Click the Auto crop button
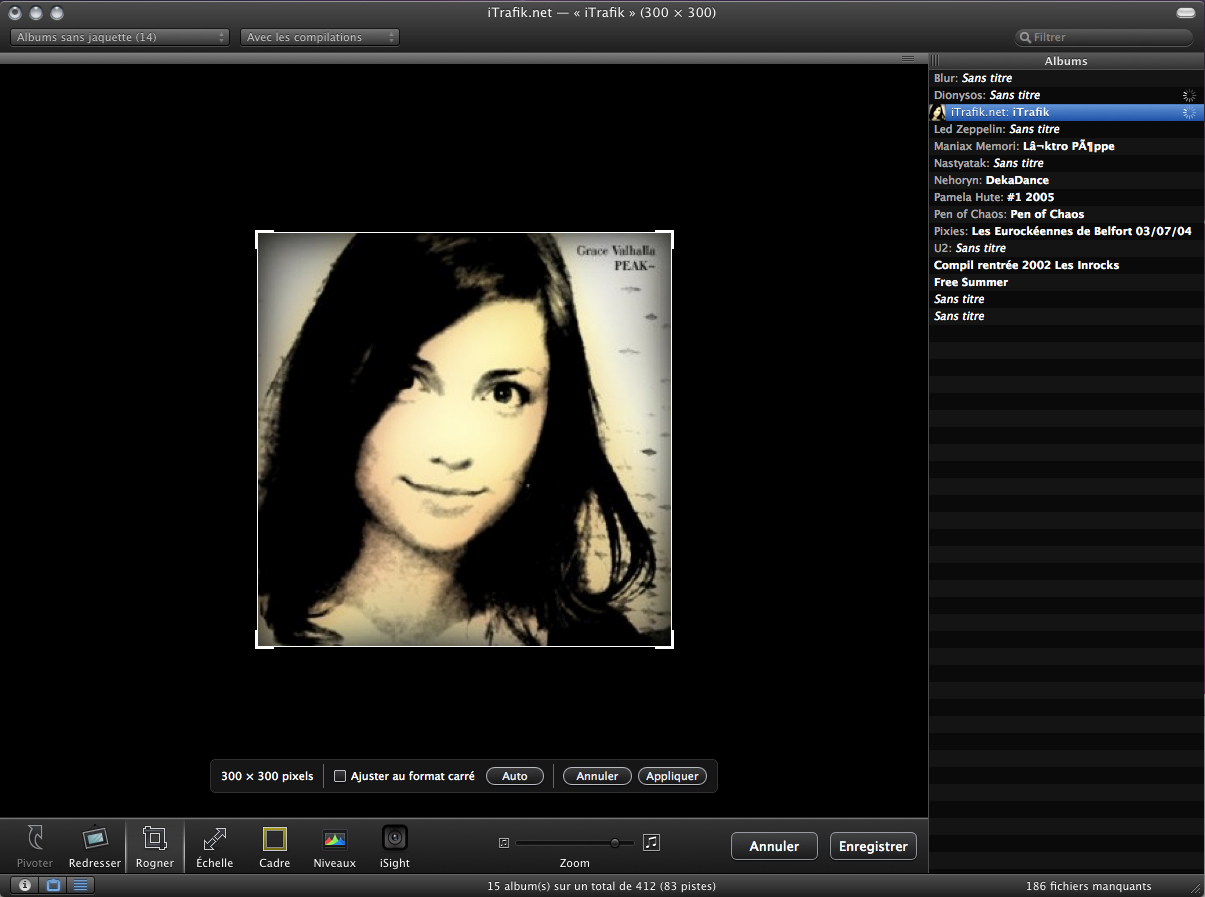 (x=515, y=776)
